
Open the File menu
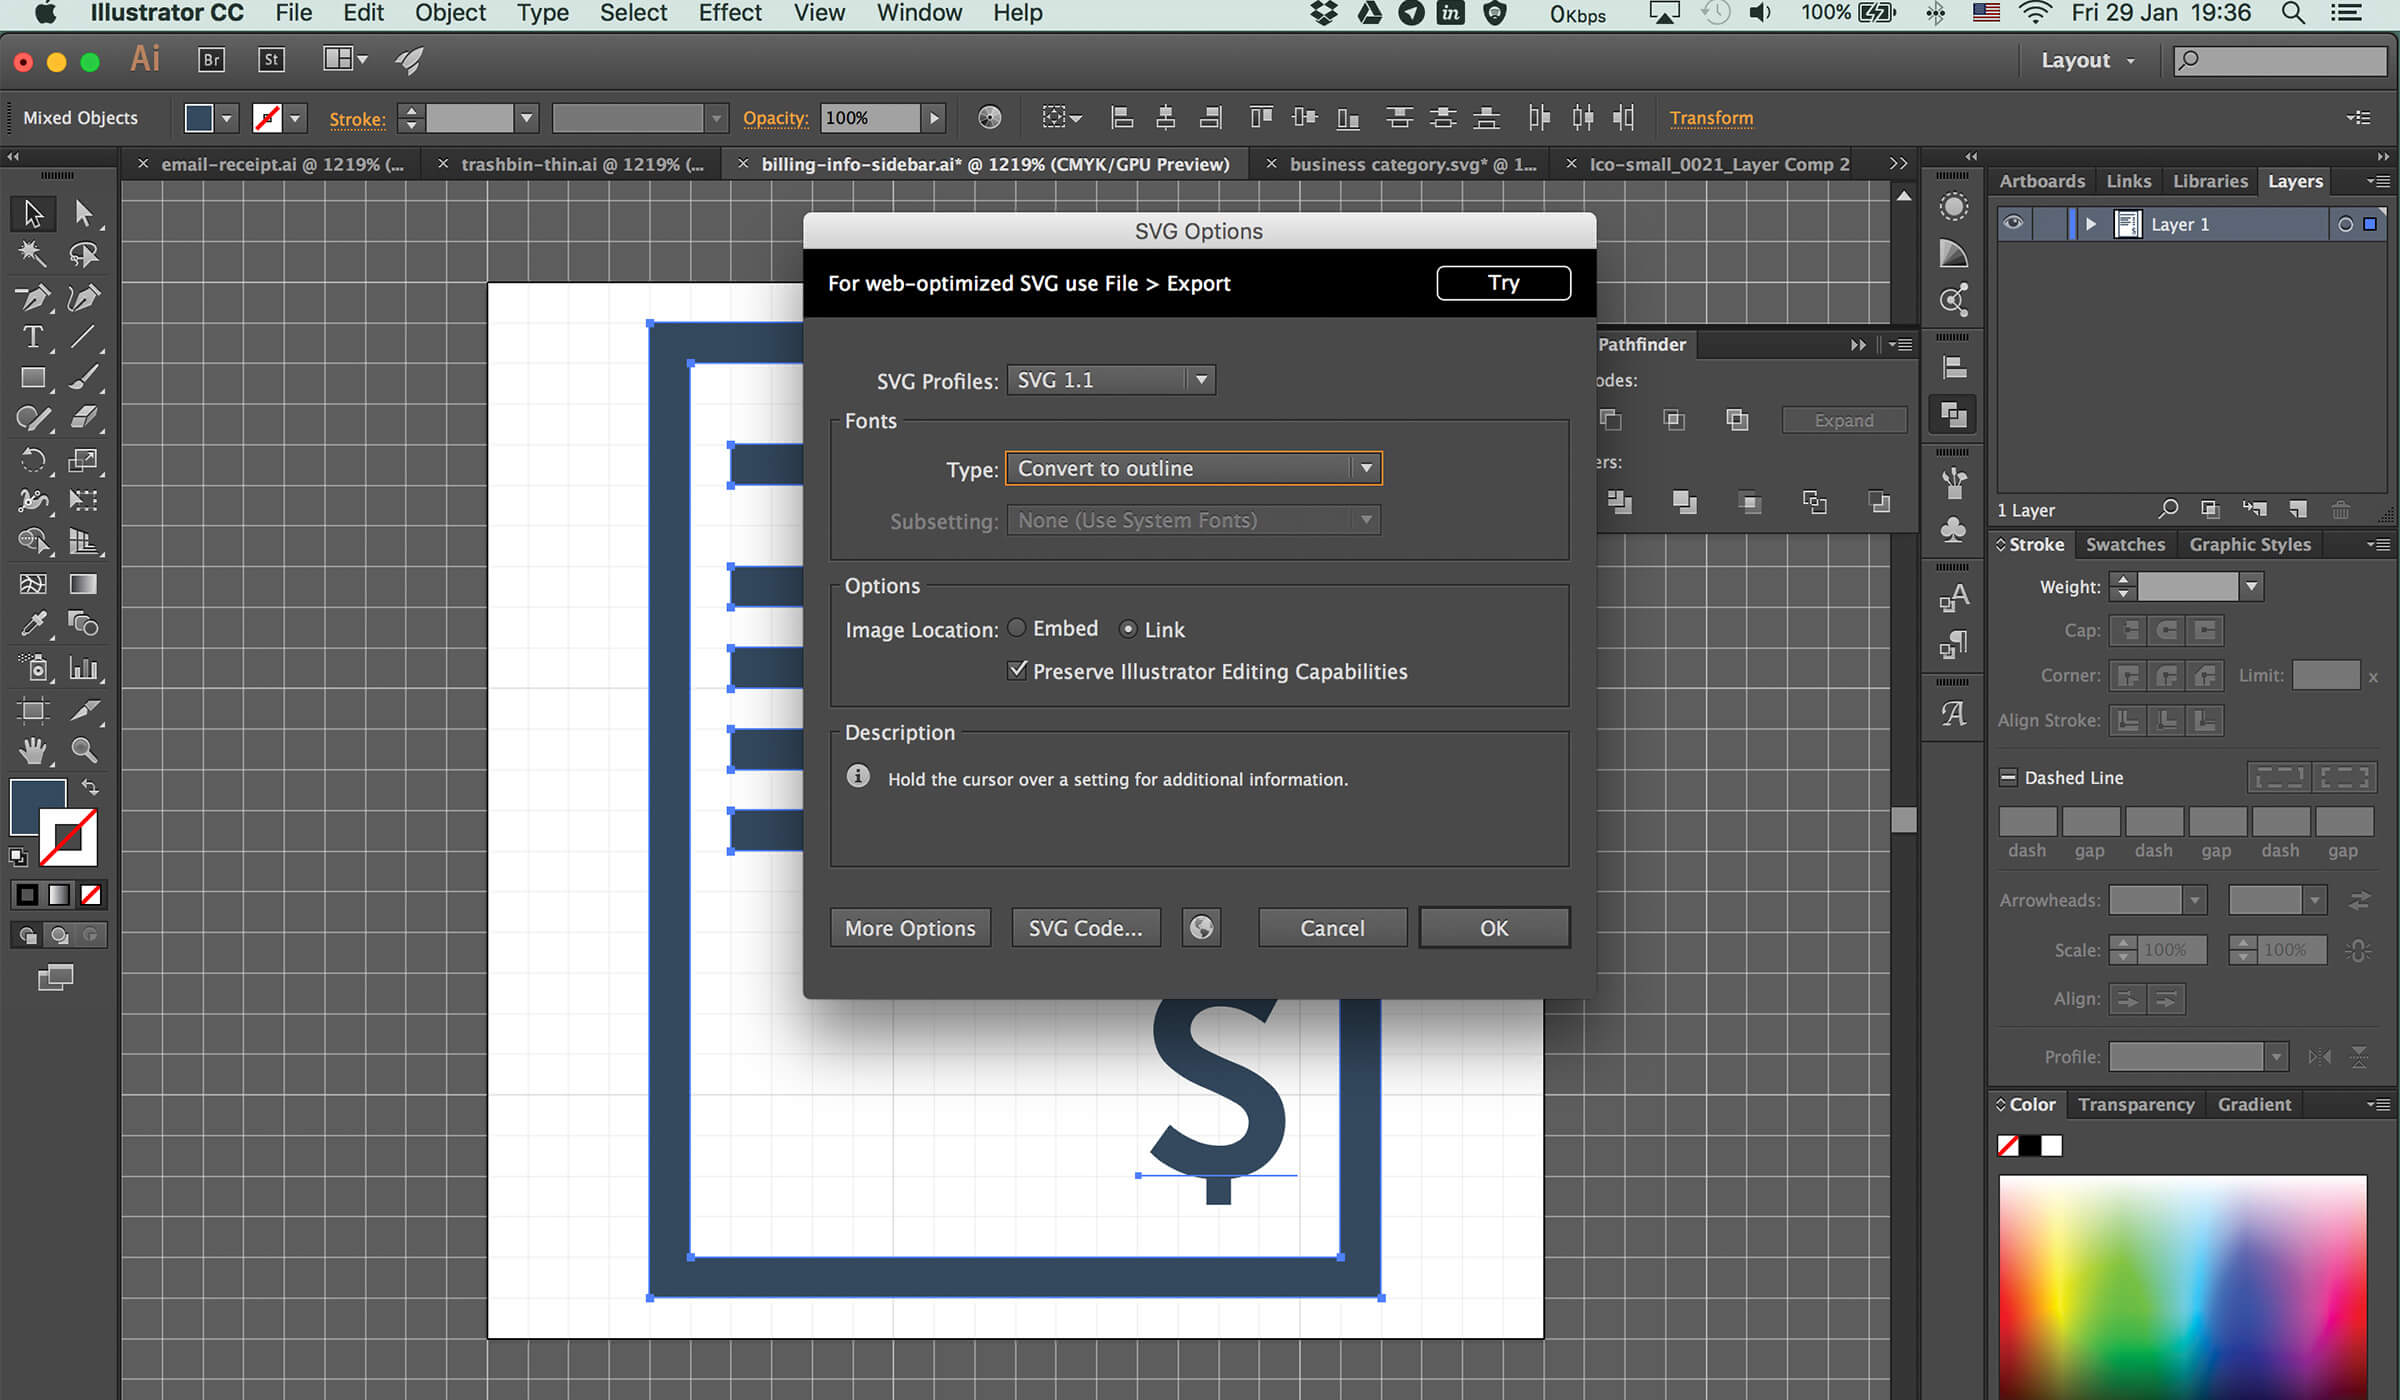[x=294, y=13]
